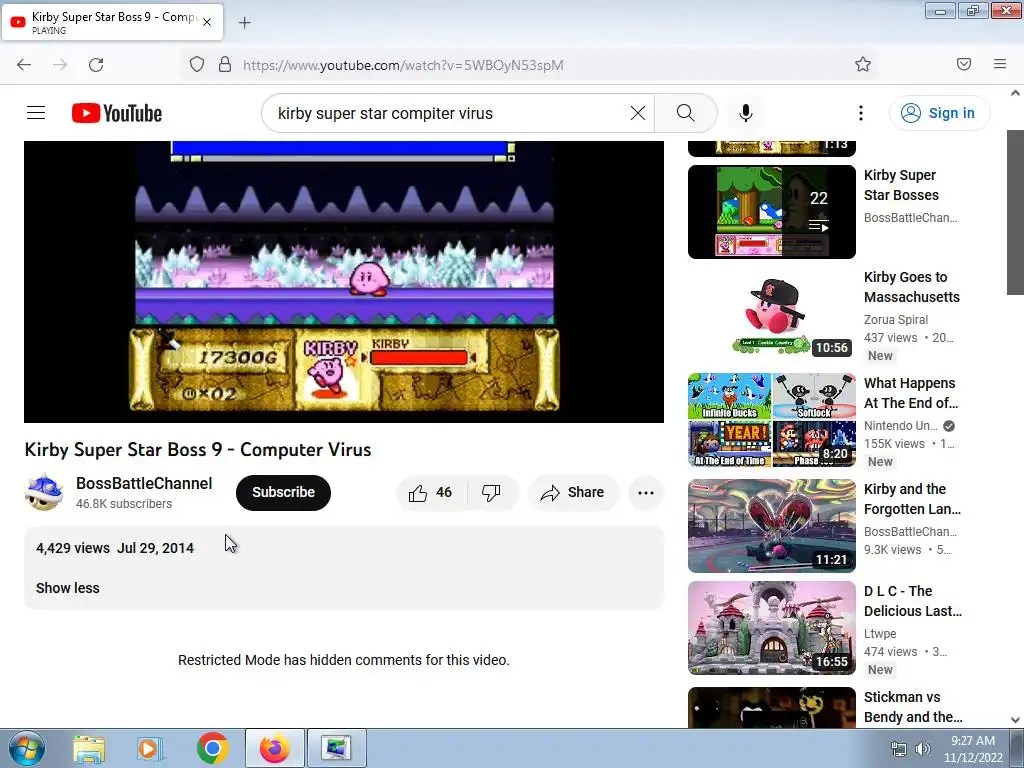
Task: Open Kirby and the Forgotten Land thumbnail
Action: click(x=772, y=526)
